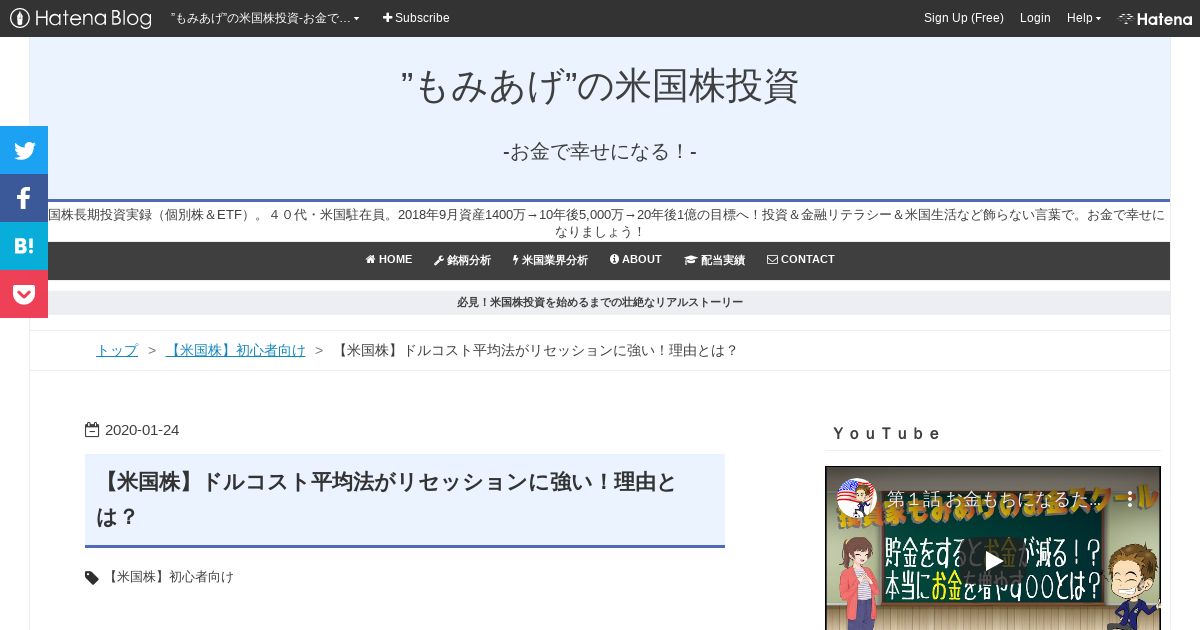1200x630 pixels.
Task: Open the Login link
Action: pos(1035,18)
